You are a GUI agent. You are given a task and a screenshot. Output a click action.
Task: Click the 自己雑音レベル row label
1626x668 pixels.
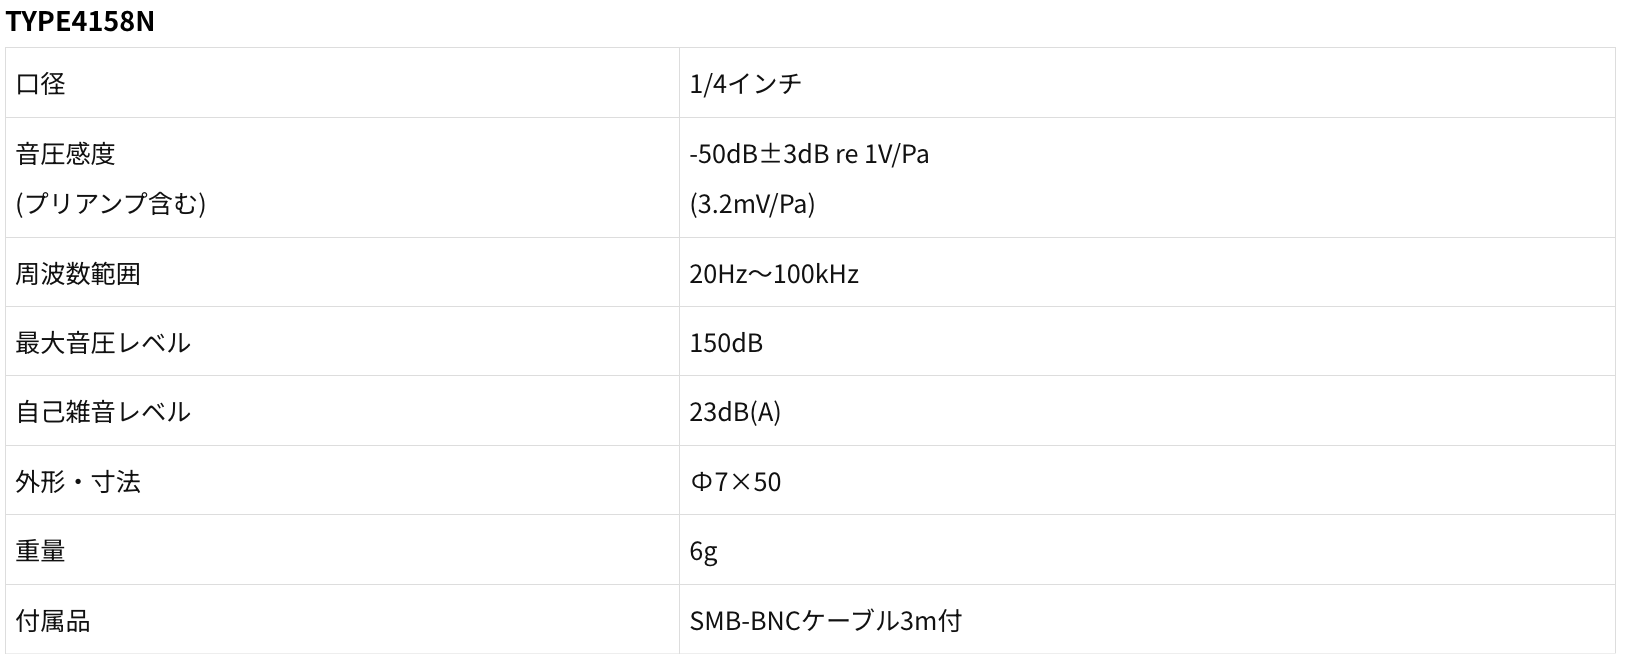[x=103, y=412]
